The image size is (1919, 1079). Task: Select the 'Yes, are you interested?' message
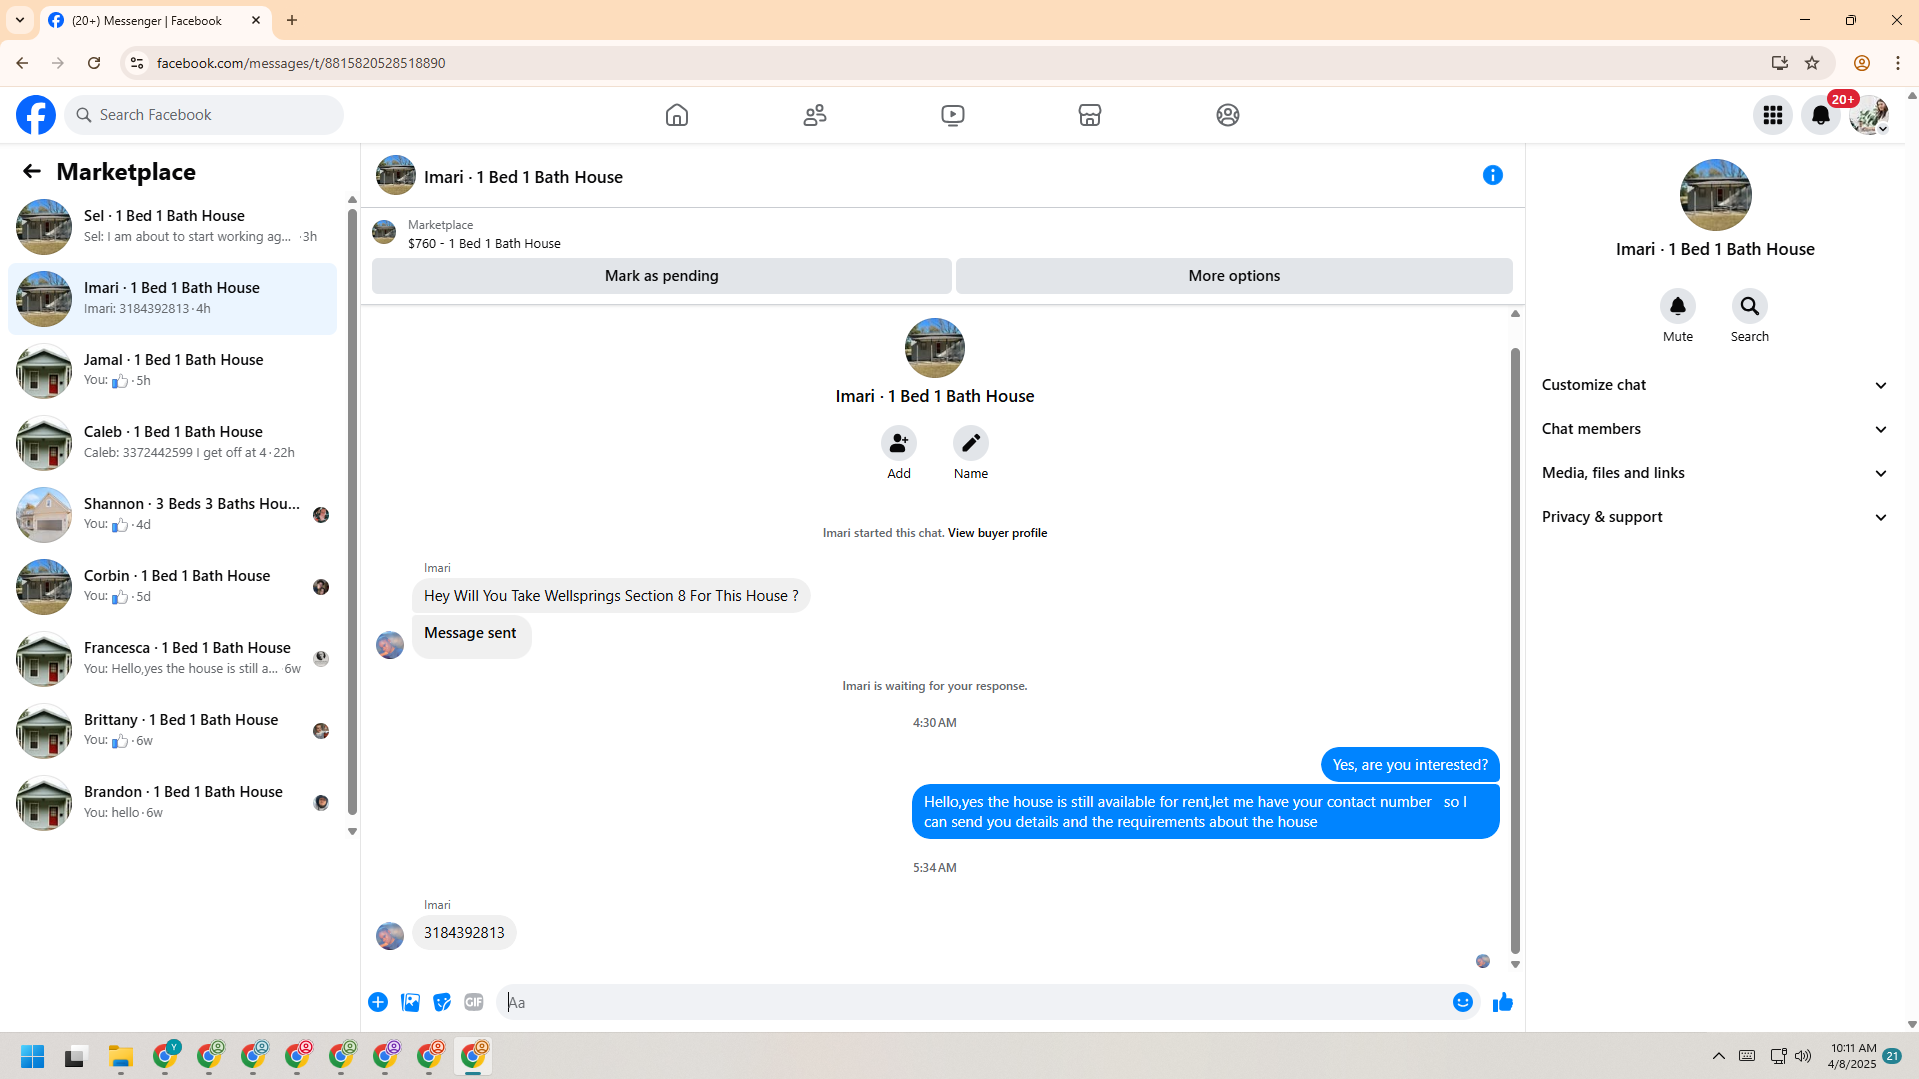1410,765
